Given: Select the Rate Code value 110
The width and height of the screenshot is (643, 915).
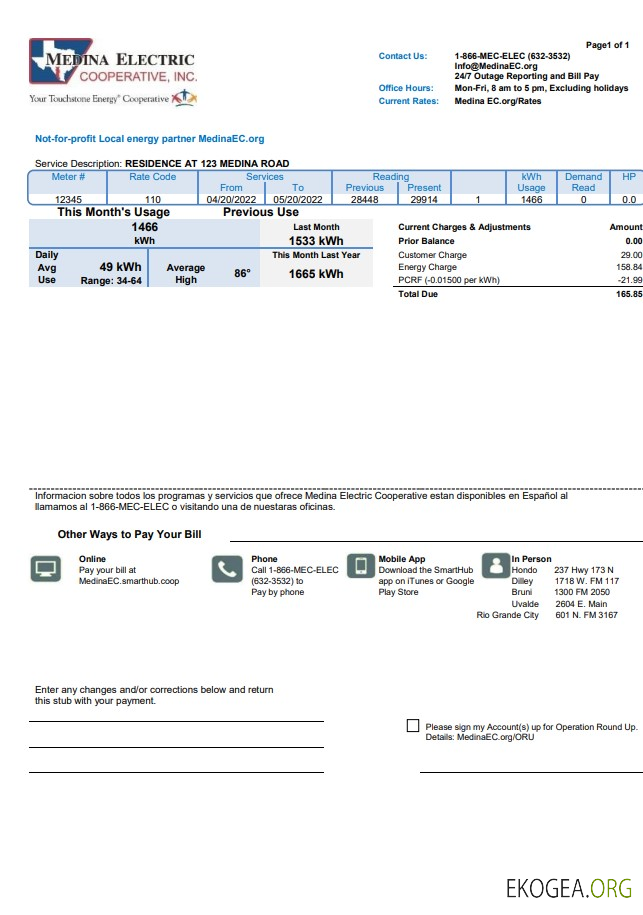Looking at the screenshot, I should click(153, 200).
